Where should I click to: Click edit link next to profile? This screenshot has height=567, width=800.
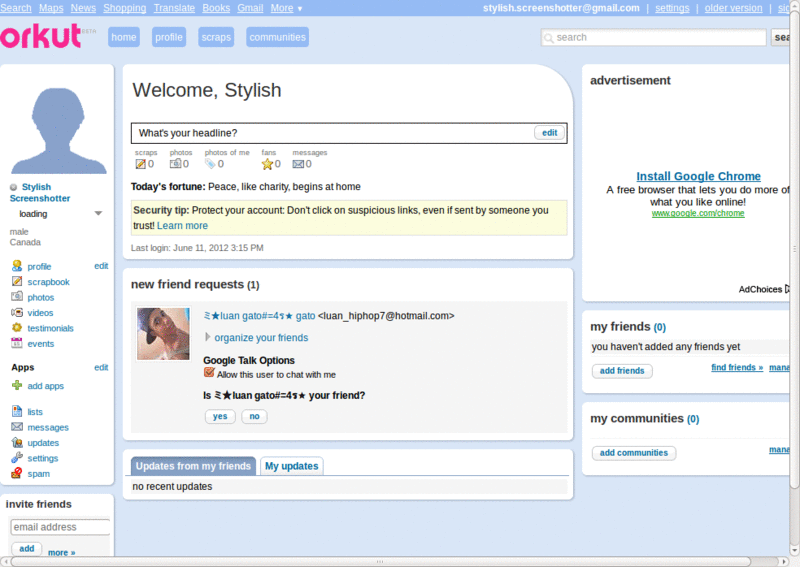[101, 266]
